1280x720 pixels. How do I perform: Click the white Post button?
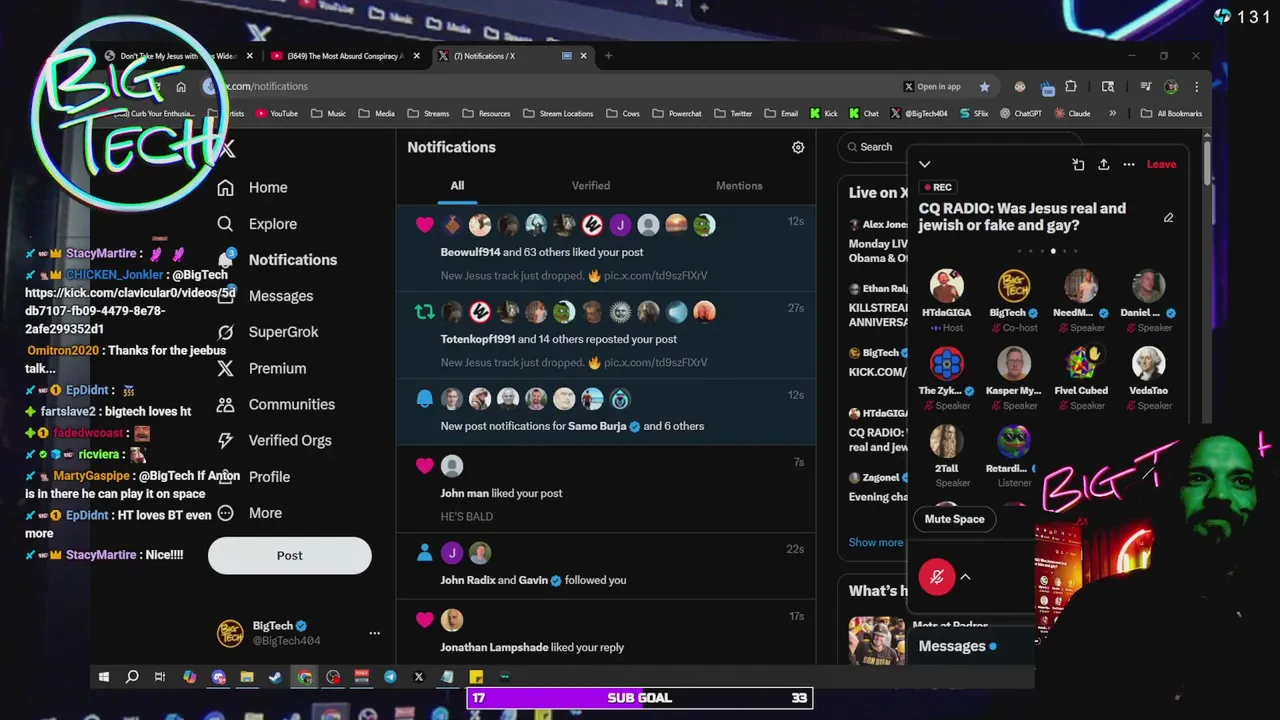pos(290,555)
